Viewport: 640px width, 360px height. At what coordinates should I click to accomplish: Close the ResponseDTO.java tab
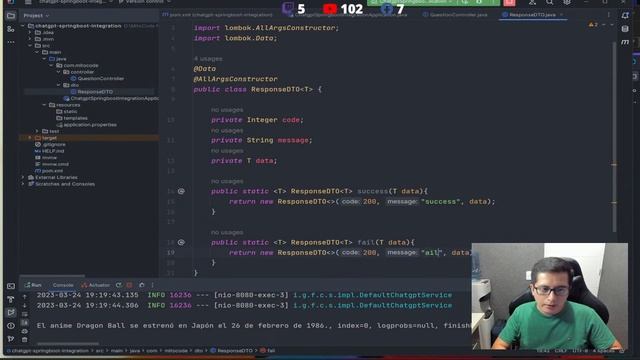tap(561, 15)
